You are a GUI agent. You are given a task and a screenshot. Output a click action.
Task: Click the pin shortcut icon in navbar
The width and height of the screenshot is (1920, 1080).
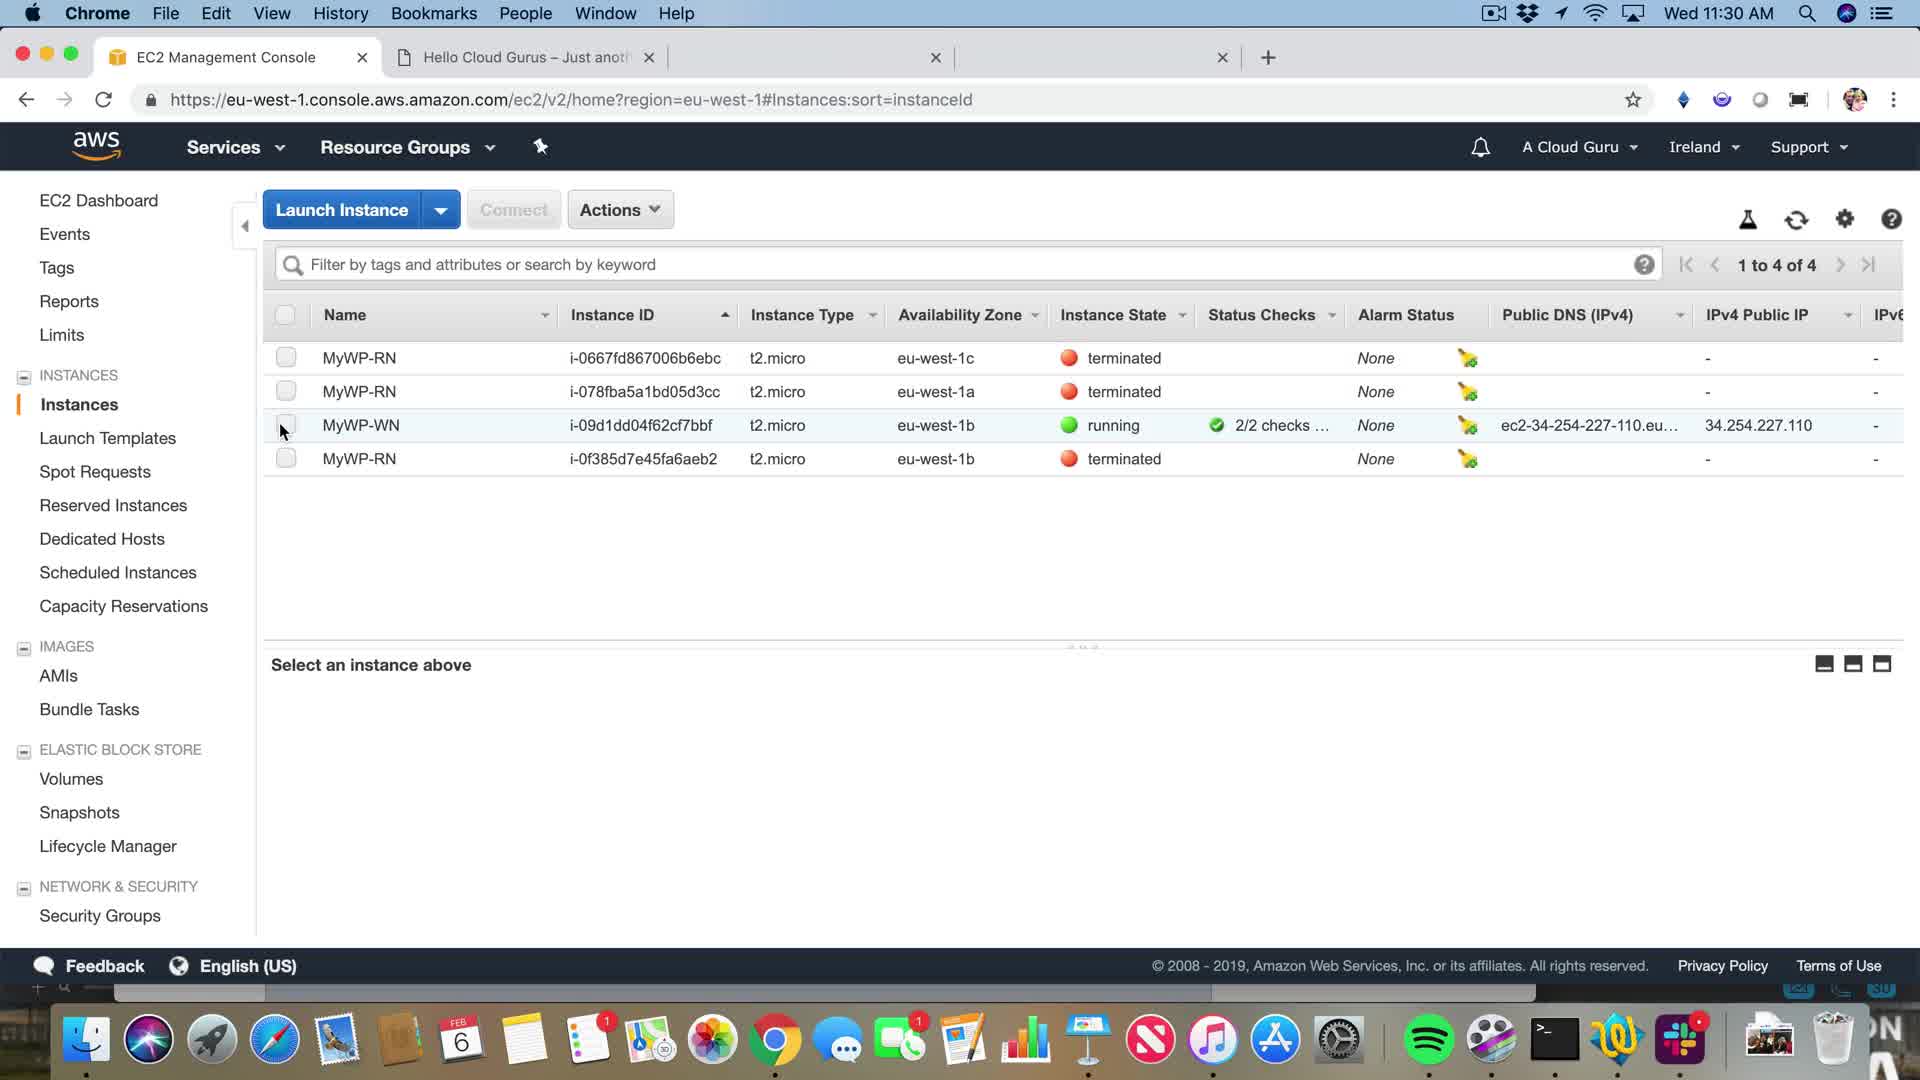click(540, 147)
